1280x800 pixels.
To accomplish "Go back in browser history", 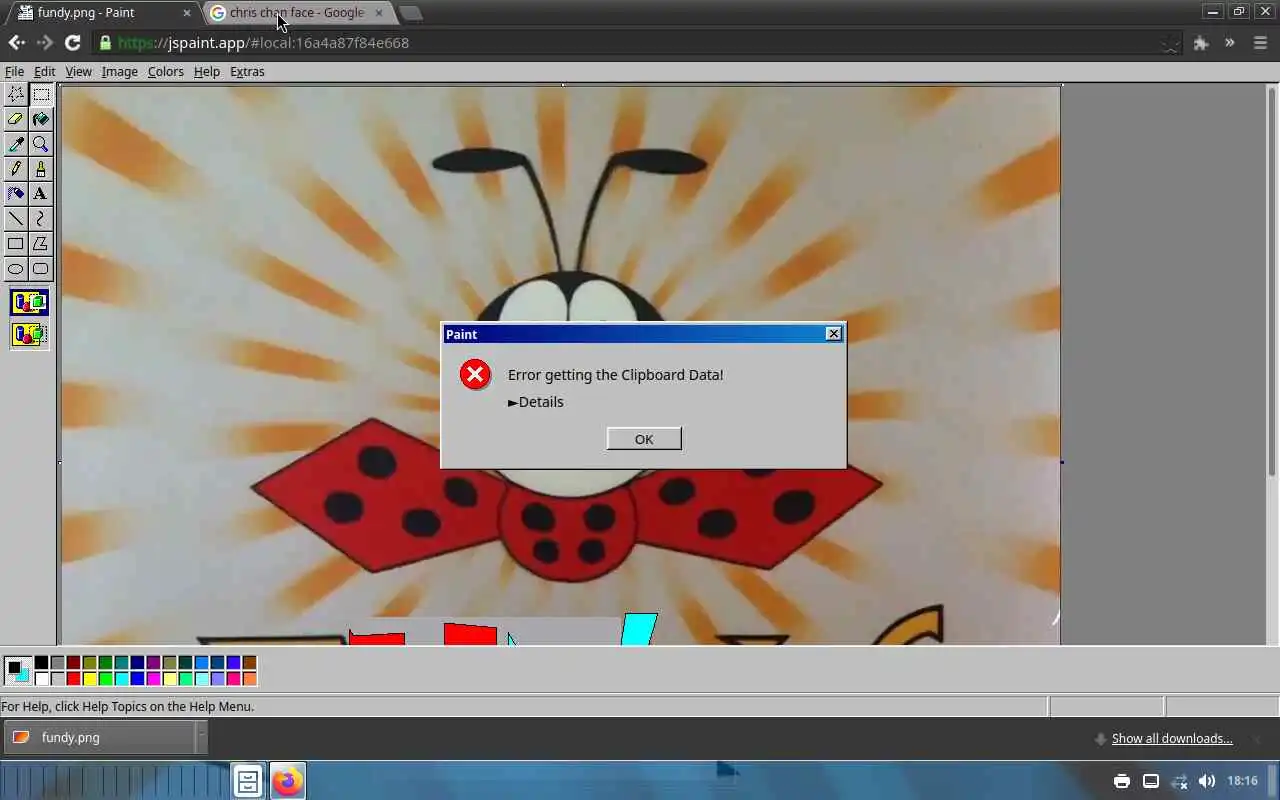I will [x=16, y=43].
